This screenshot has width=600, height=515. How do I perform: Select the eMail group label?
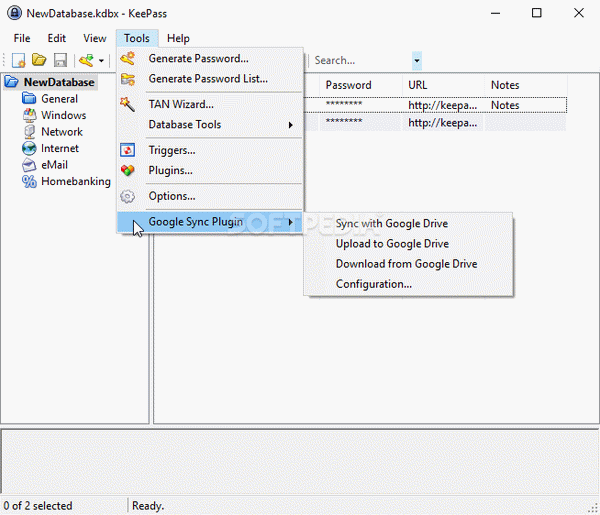point(54,165)
